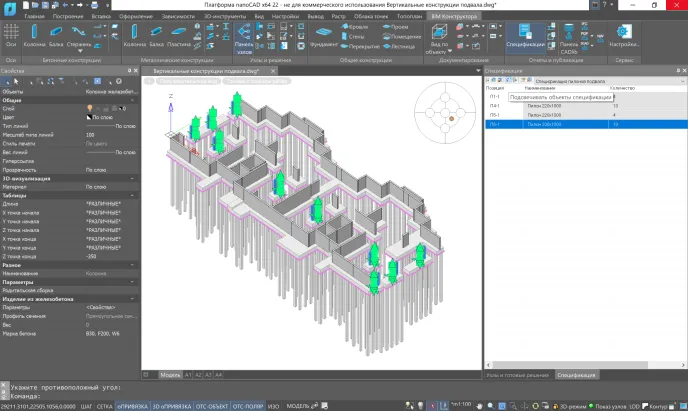Toggle ОТС-ПОЛЯР polar tracking
Viewport: 688px width, 411px height.
[x=246, y=406]
